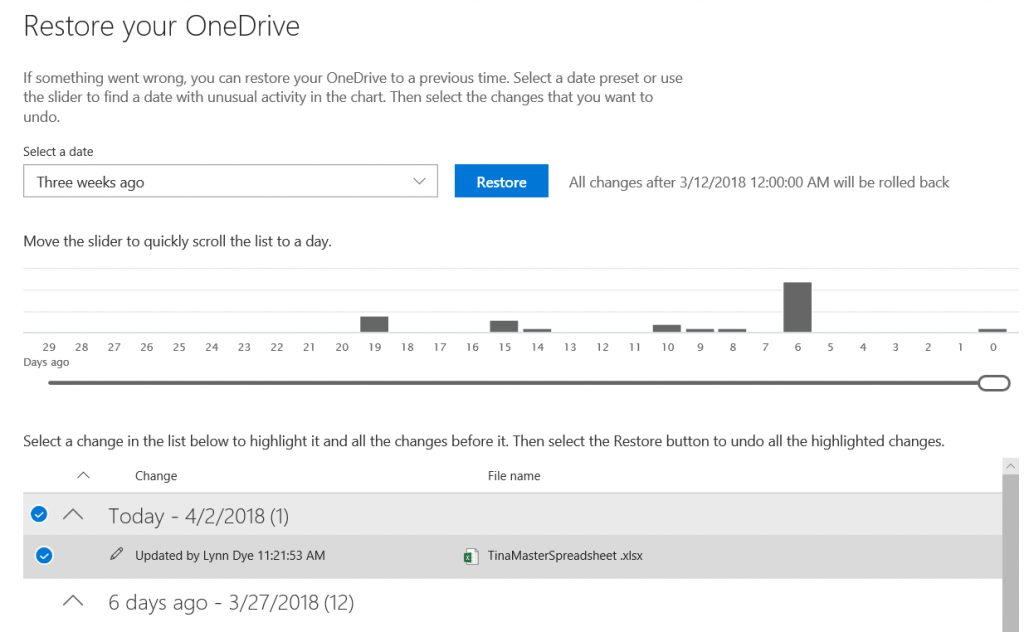Select the chart bar above day 19
This screenshot has height=632, width=1024.
(x=373, y=325)
